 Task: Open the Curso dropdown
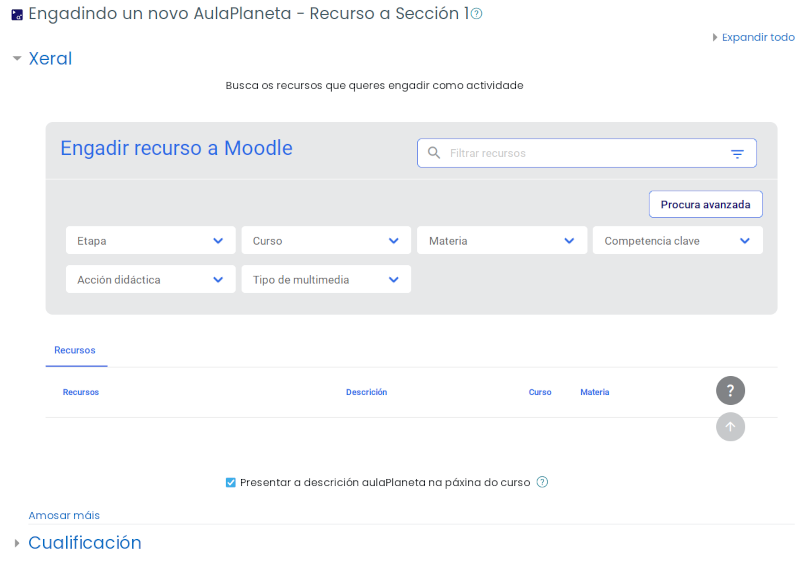point(326,241)
